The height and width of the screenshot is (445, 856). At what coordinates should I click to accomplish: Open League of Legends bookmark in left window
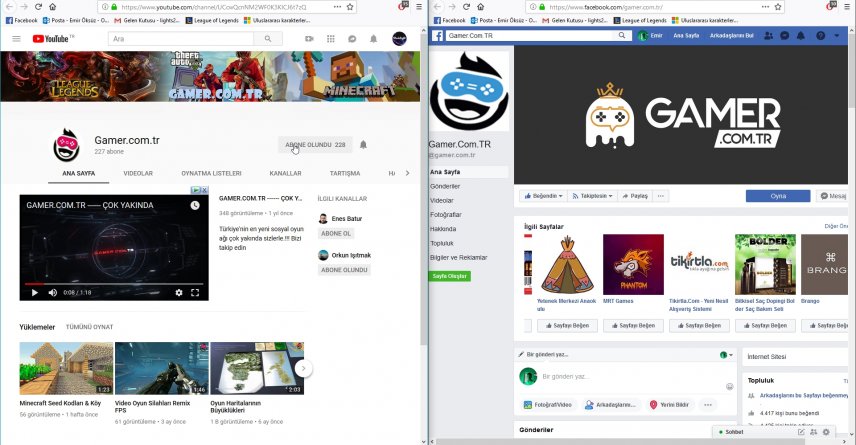click(x=212, y=20)
